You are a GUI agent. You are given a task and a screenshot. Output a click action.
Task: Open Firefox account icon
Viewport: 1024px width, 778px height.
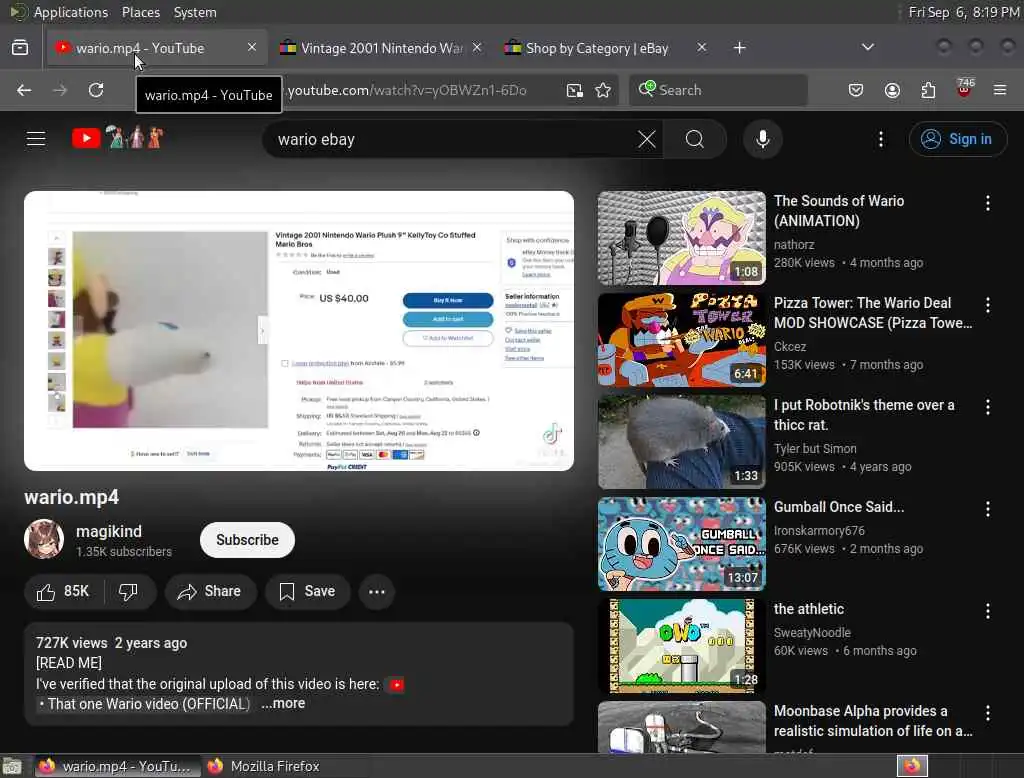(x=892, y=90)
